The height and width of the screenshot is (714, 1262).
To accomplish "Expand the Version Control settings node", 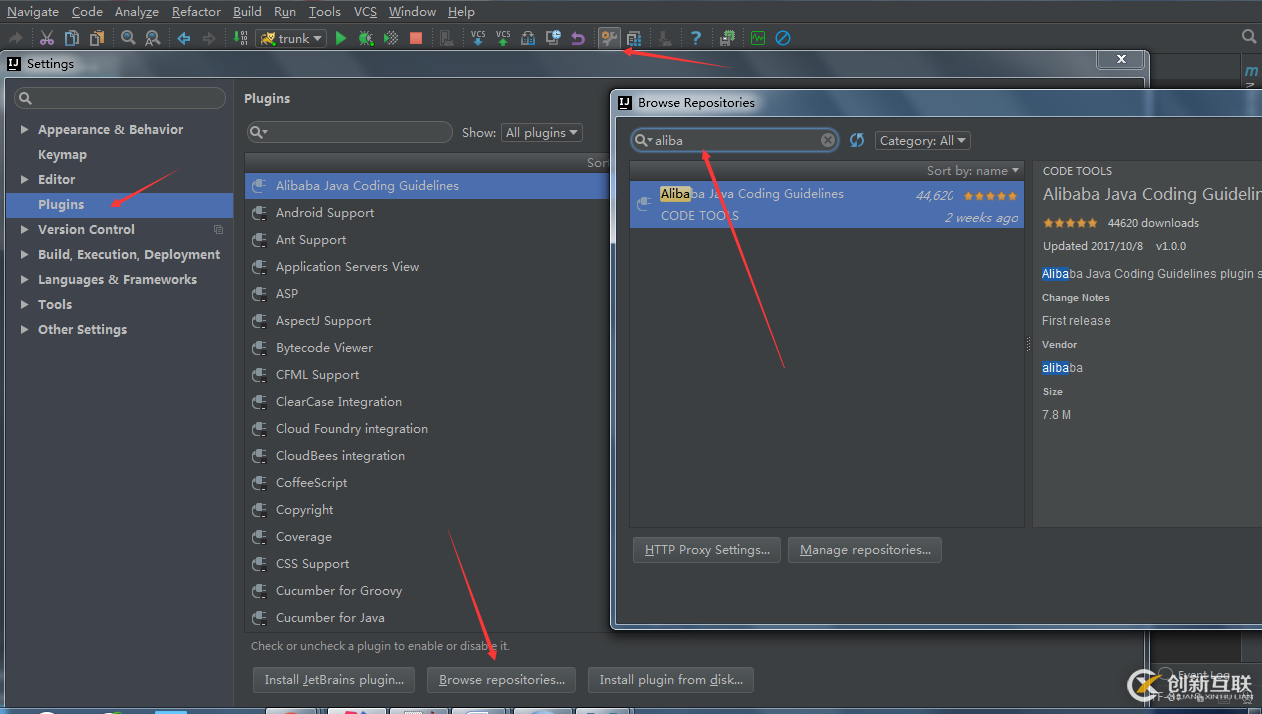I will 25,230.
